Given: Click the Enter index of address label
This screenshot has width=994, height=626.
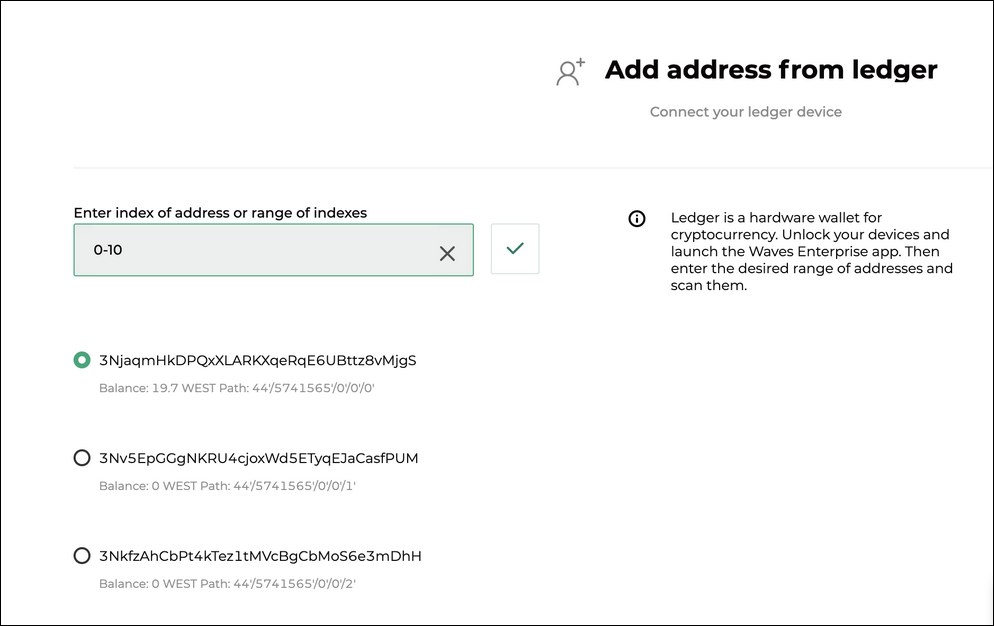Looking at the screenshot, I should pos(219,213).
